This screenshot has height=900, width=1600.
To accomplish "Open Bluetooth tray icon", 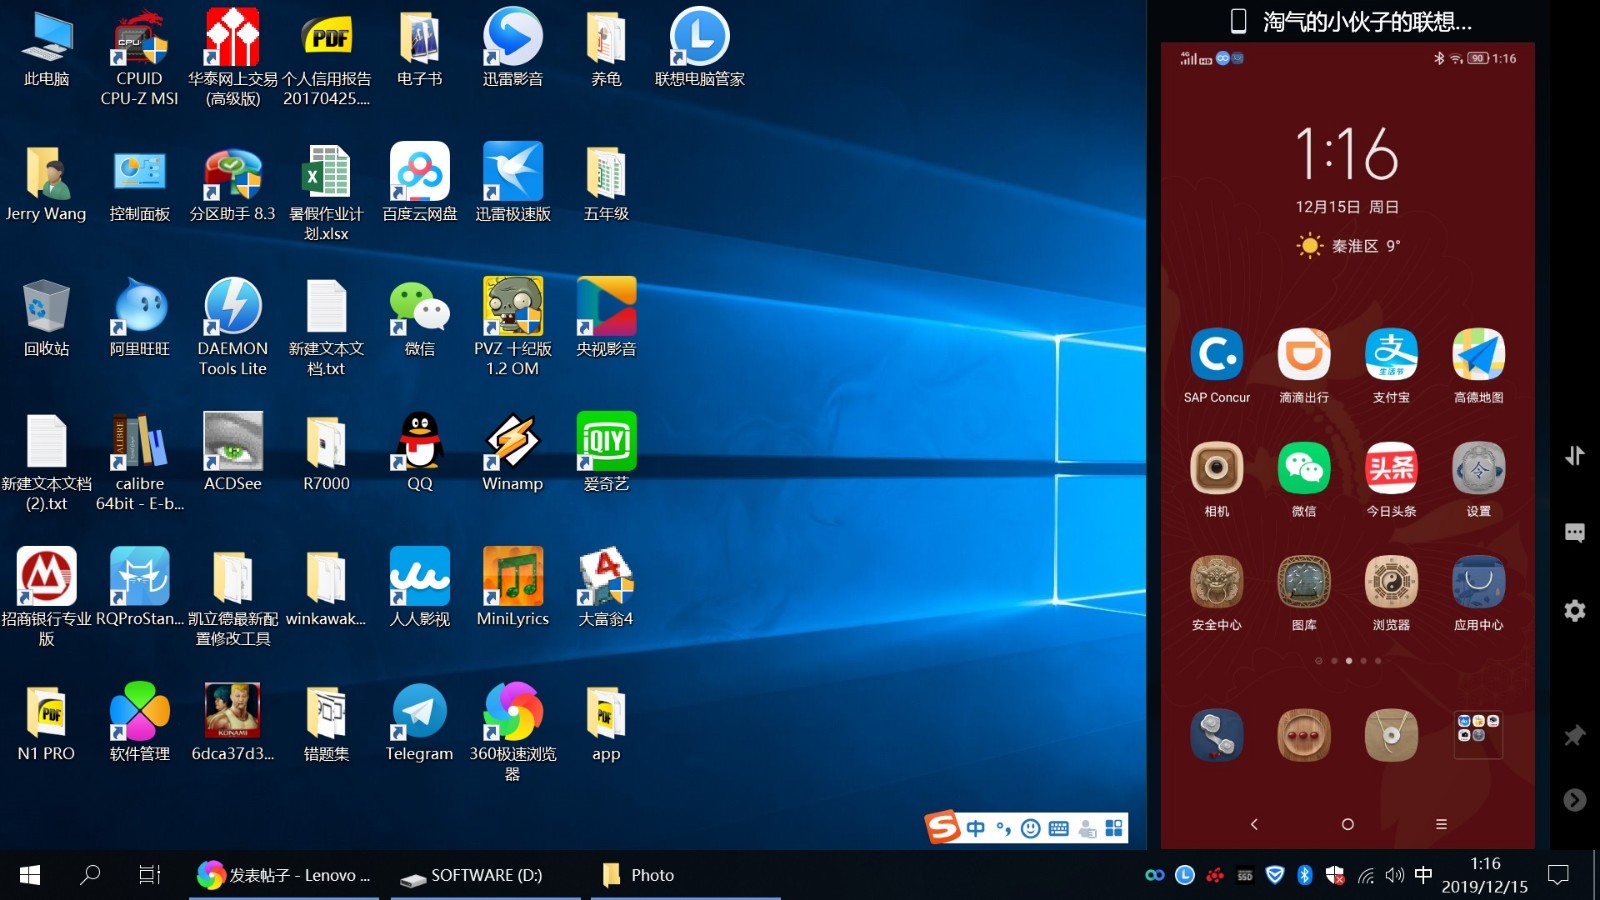I will point(1304,875).
